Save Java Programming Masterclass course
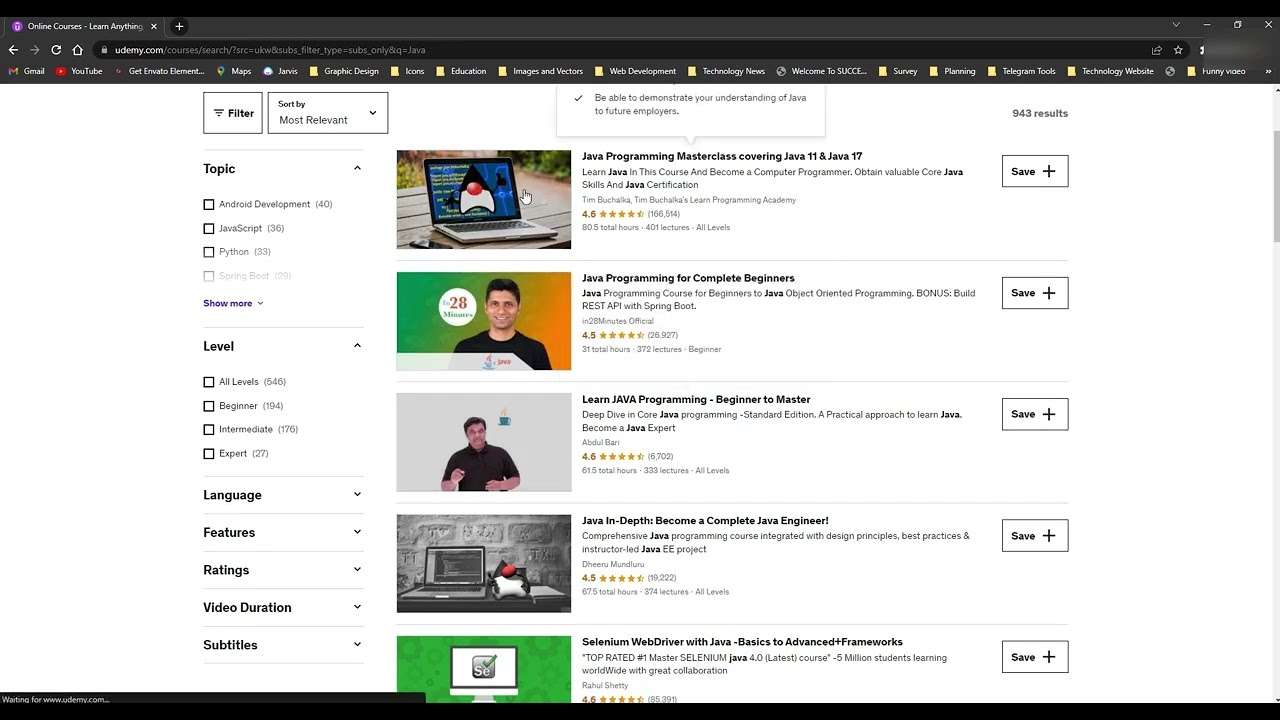1280x720 pixels. coord(1035,171)
